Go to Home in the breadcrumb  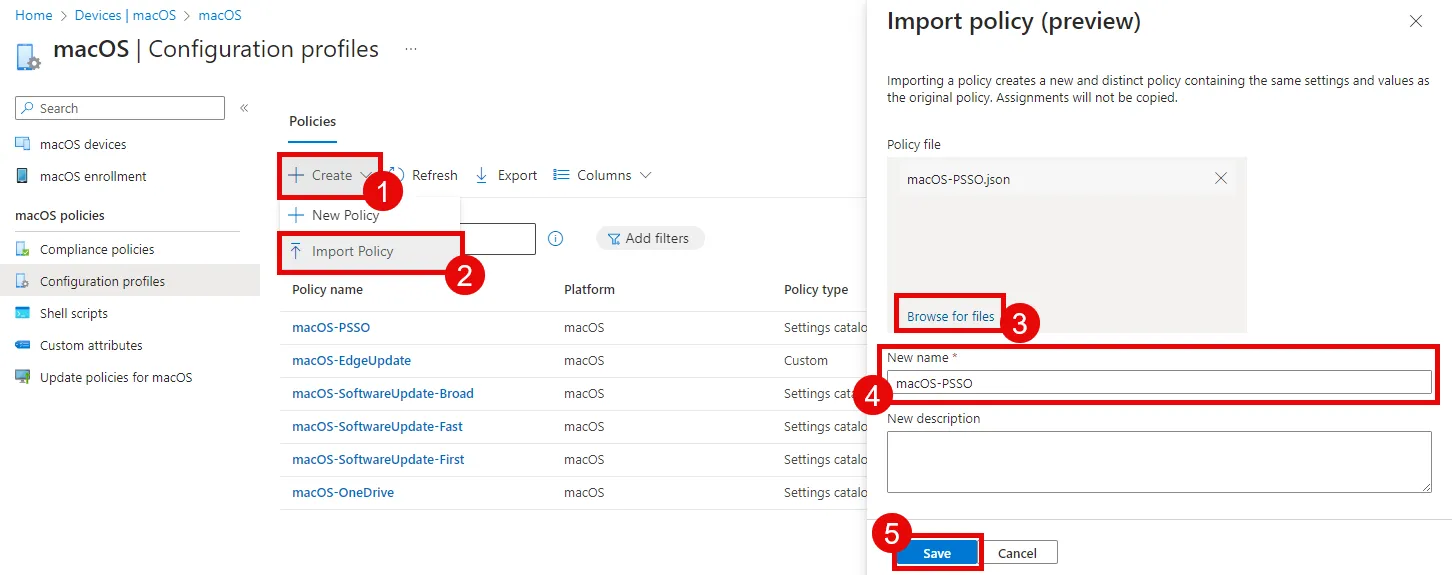(34, 15)
